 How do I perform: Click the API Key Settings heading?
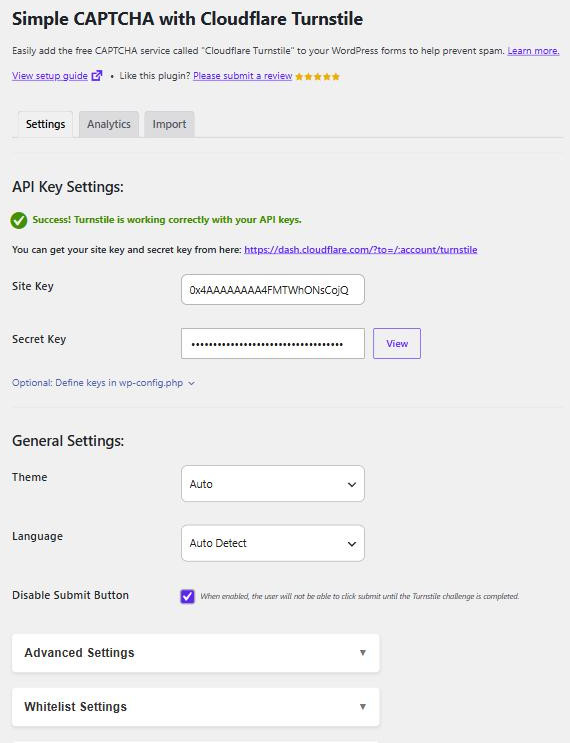click(68, 187)
